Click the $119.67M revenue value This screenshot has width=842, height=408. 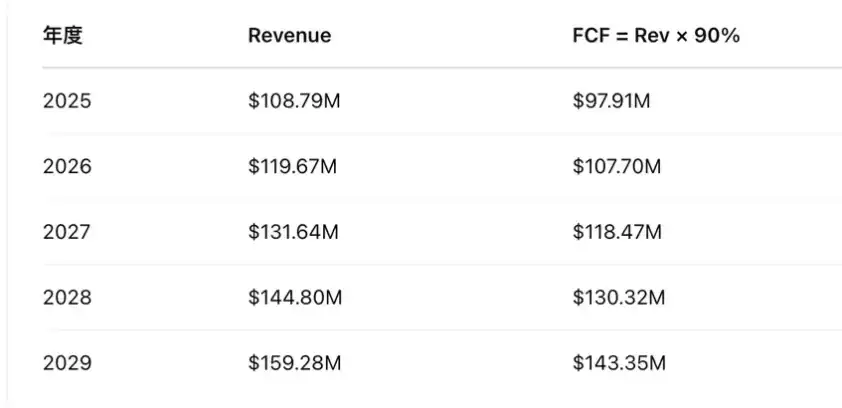pos(292,167)
